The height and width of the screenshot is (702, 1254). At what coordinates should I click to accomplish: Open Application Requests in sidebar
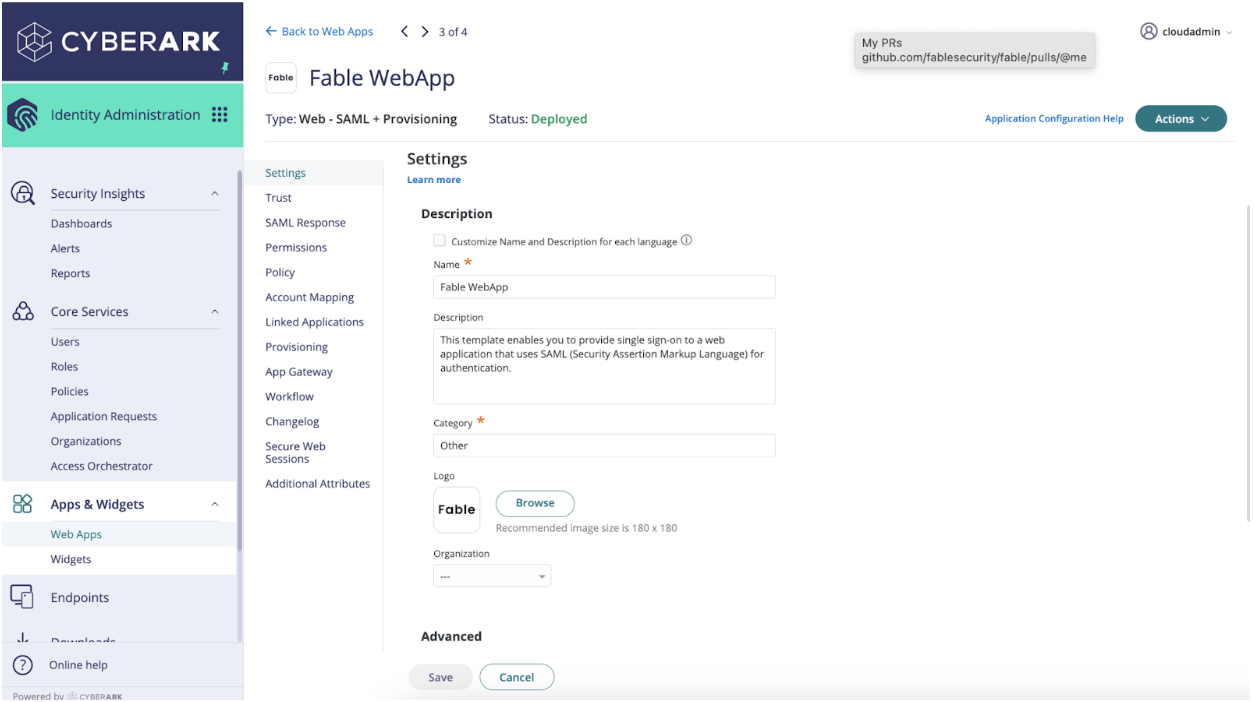(x=104, y=417)
